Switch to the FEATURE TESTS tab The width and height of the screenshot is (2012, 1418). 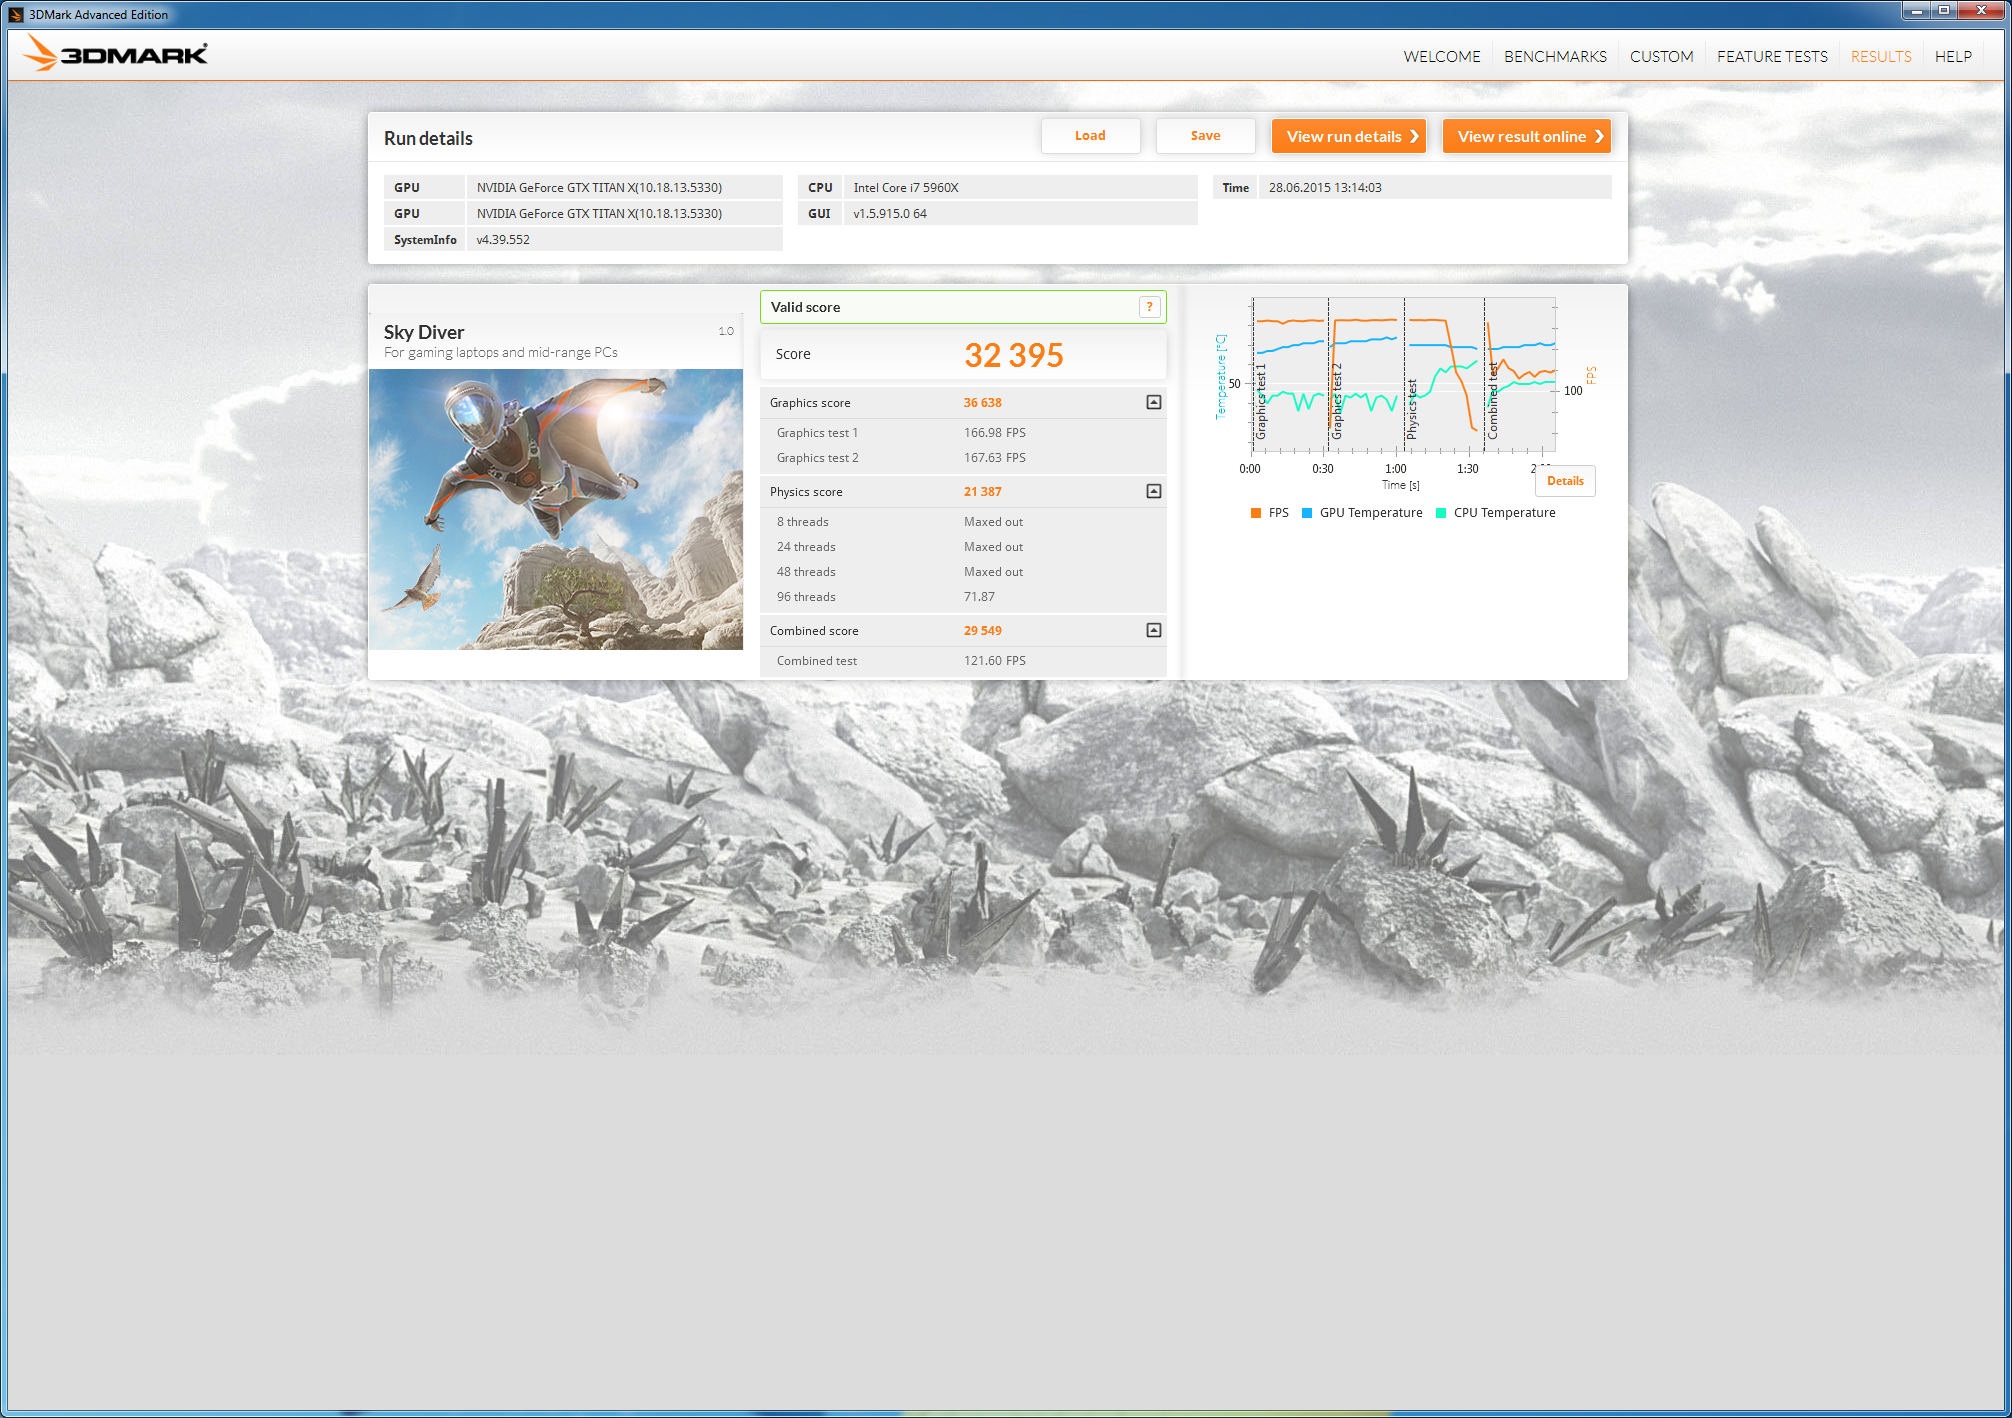(x=1772, y=57)
